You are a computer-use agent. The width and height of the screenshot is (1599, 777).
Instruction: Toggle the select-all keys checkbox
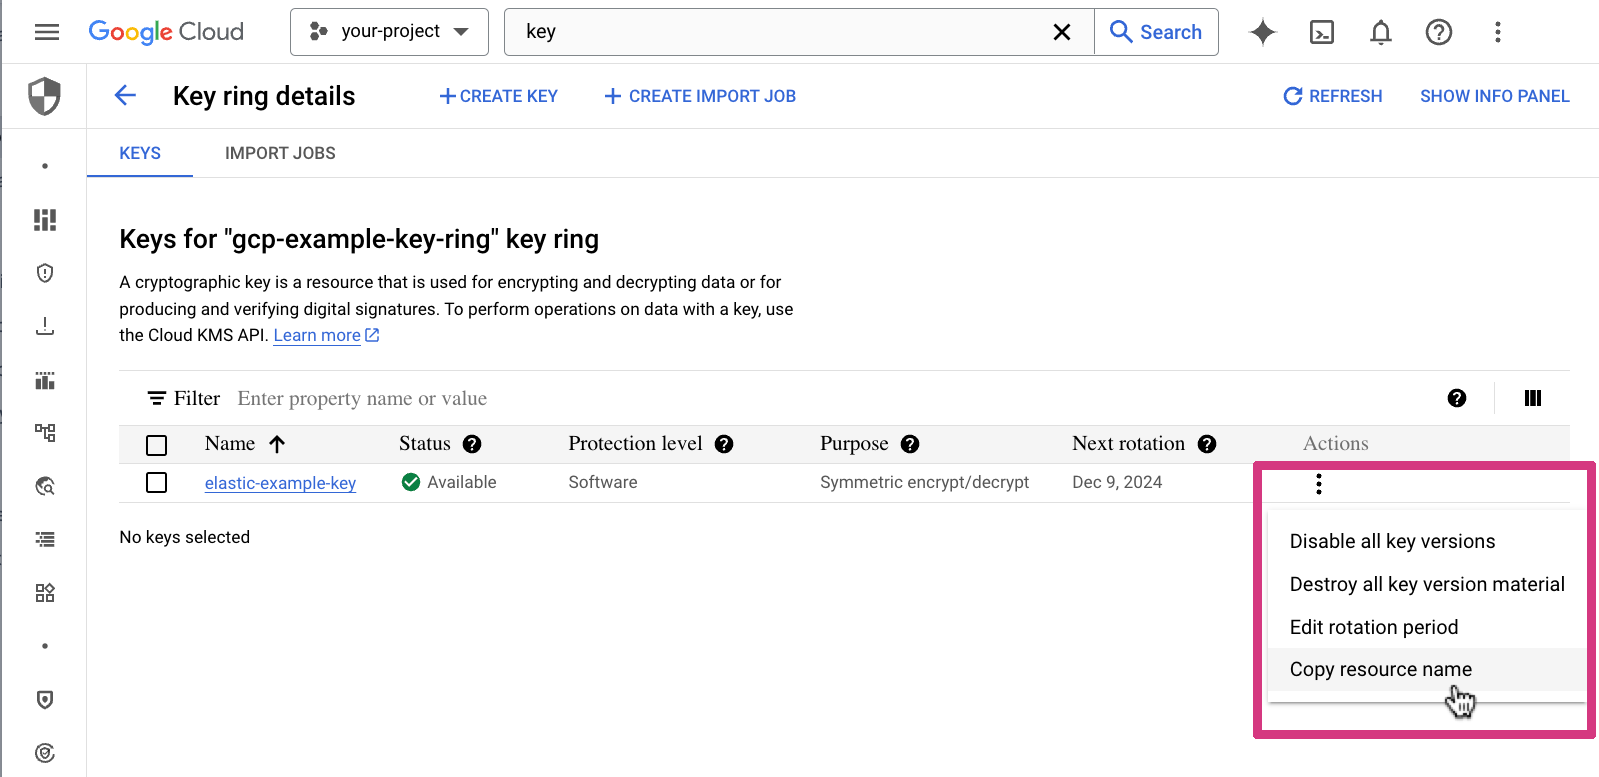[x=157, y=445]
